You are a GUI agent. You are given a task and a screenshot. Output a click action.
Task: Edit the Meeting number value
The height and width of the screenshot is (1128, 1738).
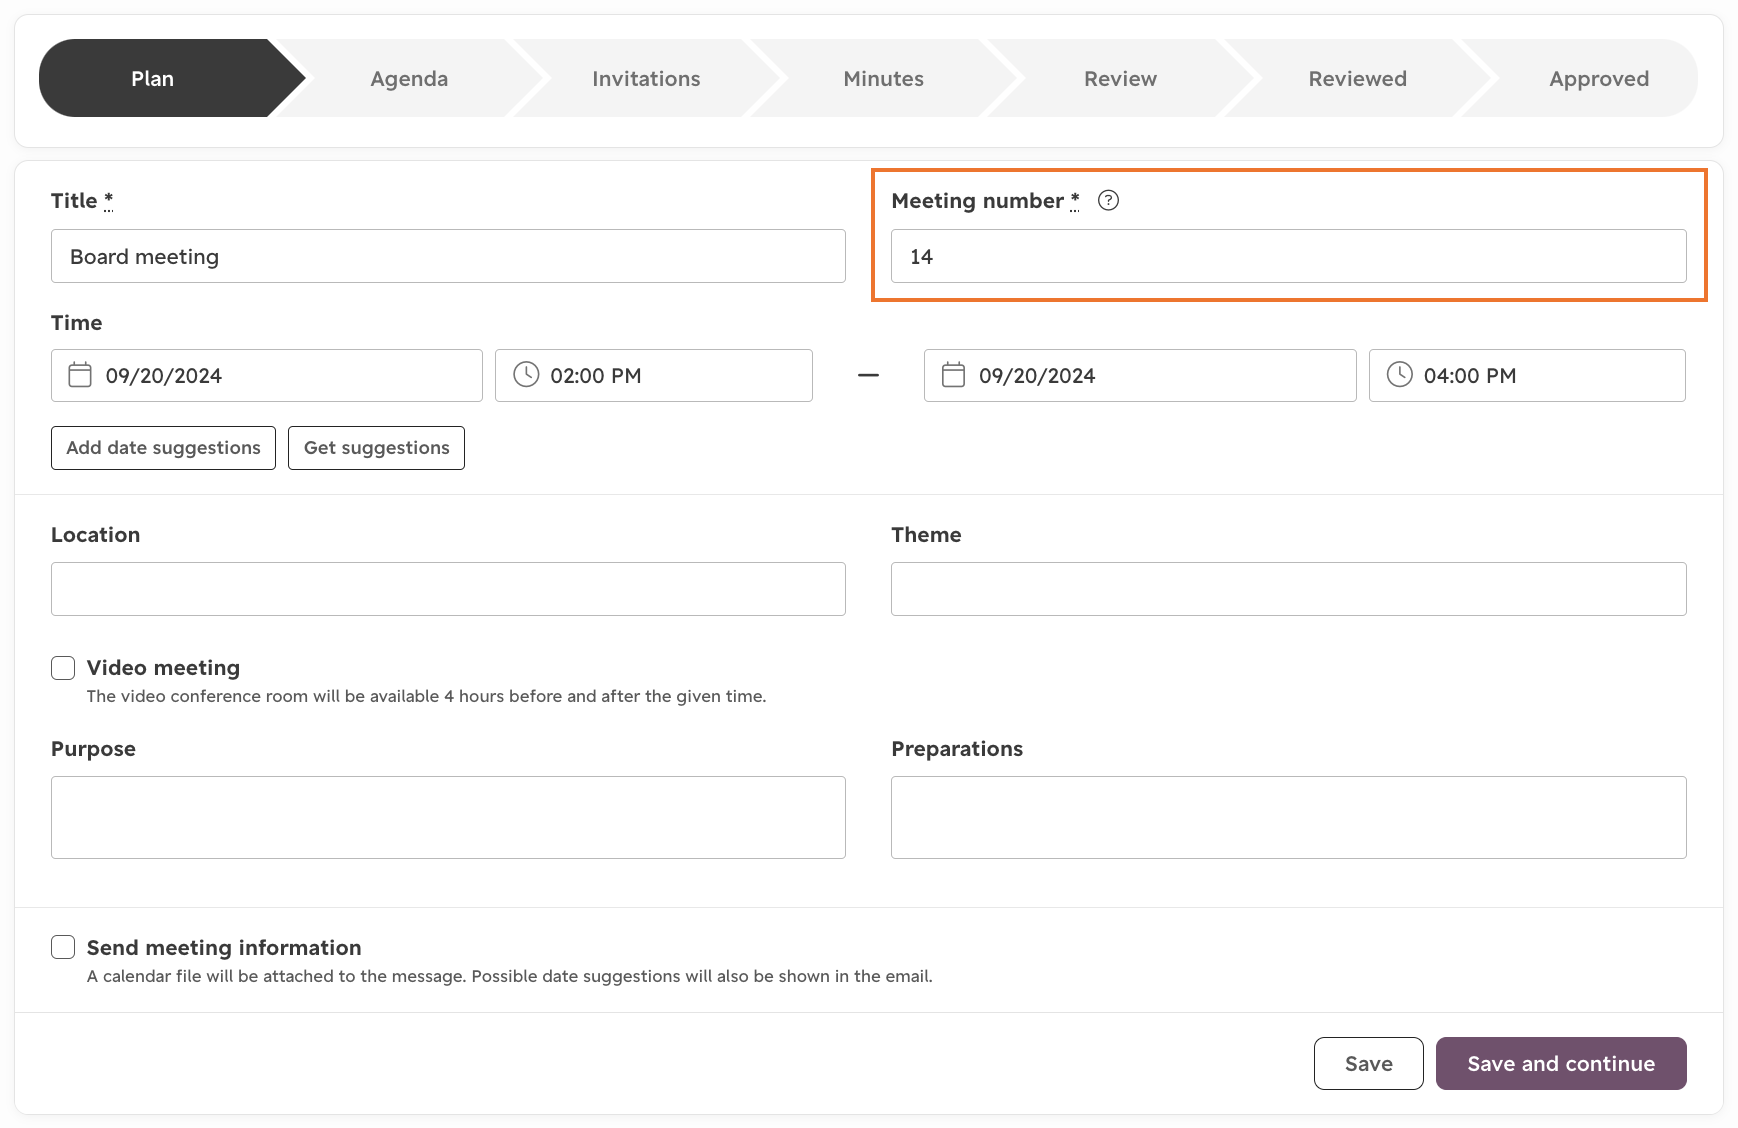(x=1287, y=256)
